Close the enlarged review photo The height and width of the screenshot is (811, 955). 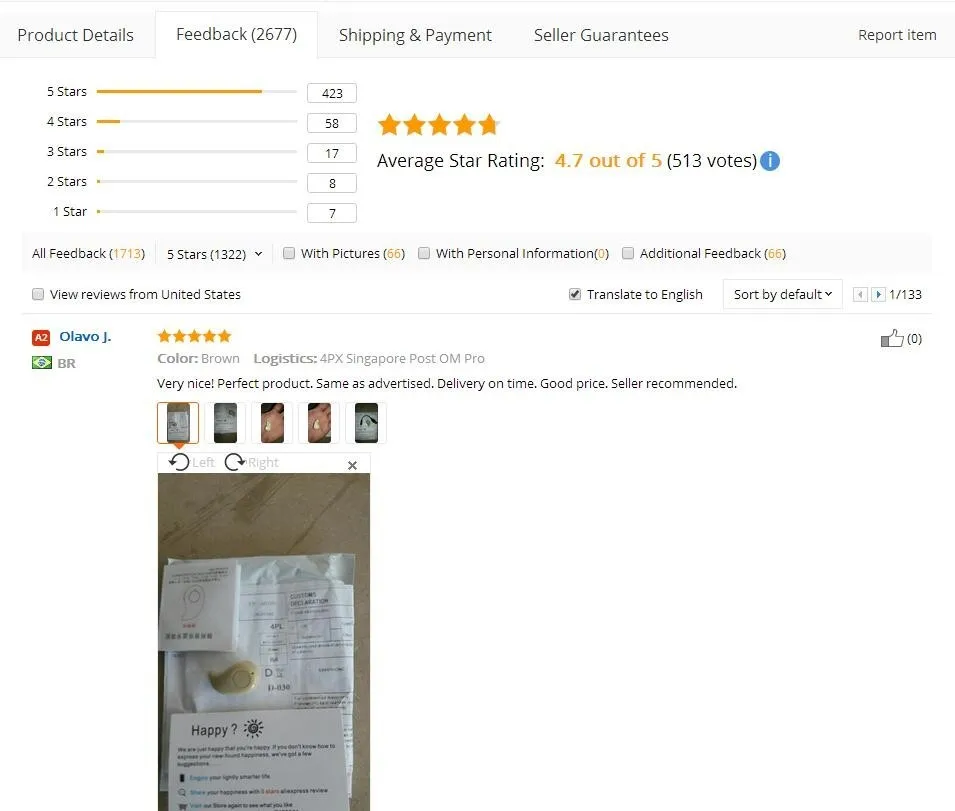[x=352, y=465]
